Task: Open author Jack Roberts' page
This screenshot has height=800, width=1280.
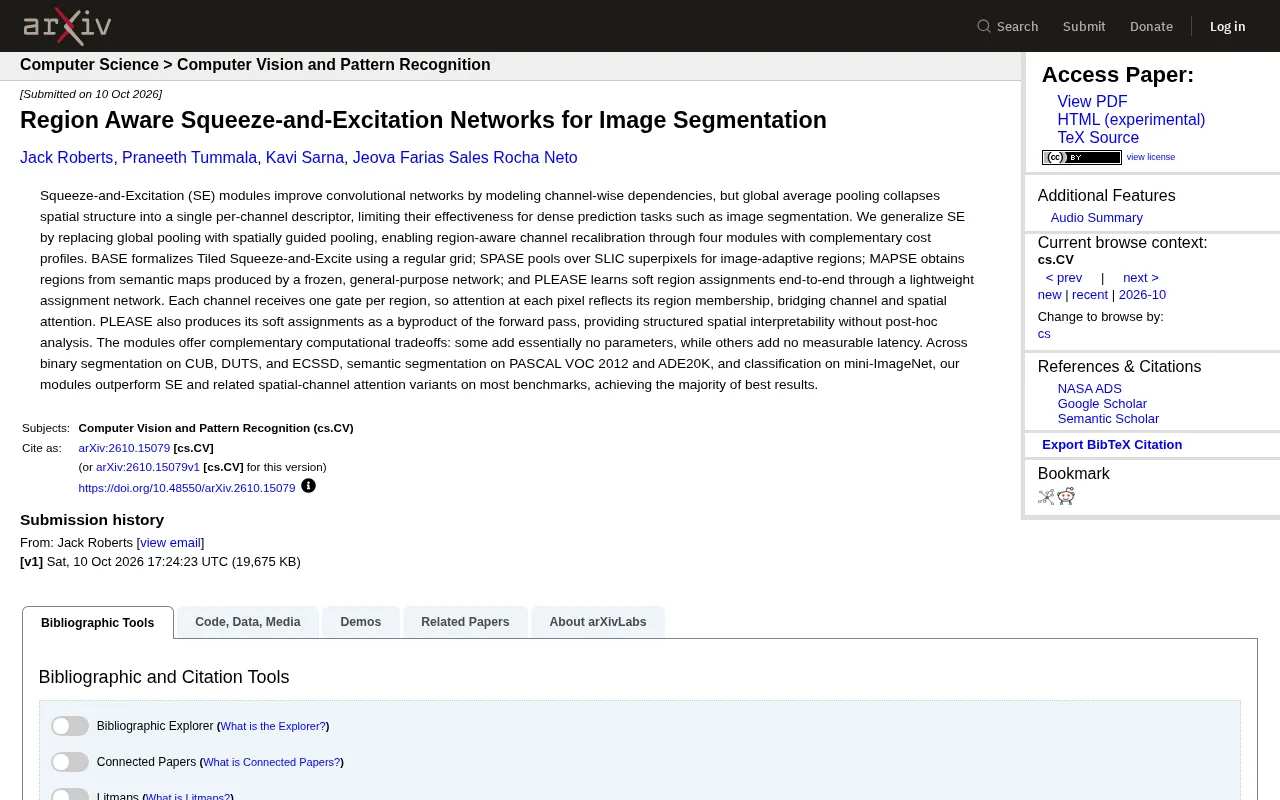Action: tap(66, 158)
